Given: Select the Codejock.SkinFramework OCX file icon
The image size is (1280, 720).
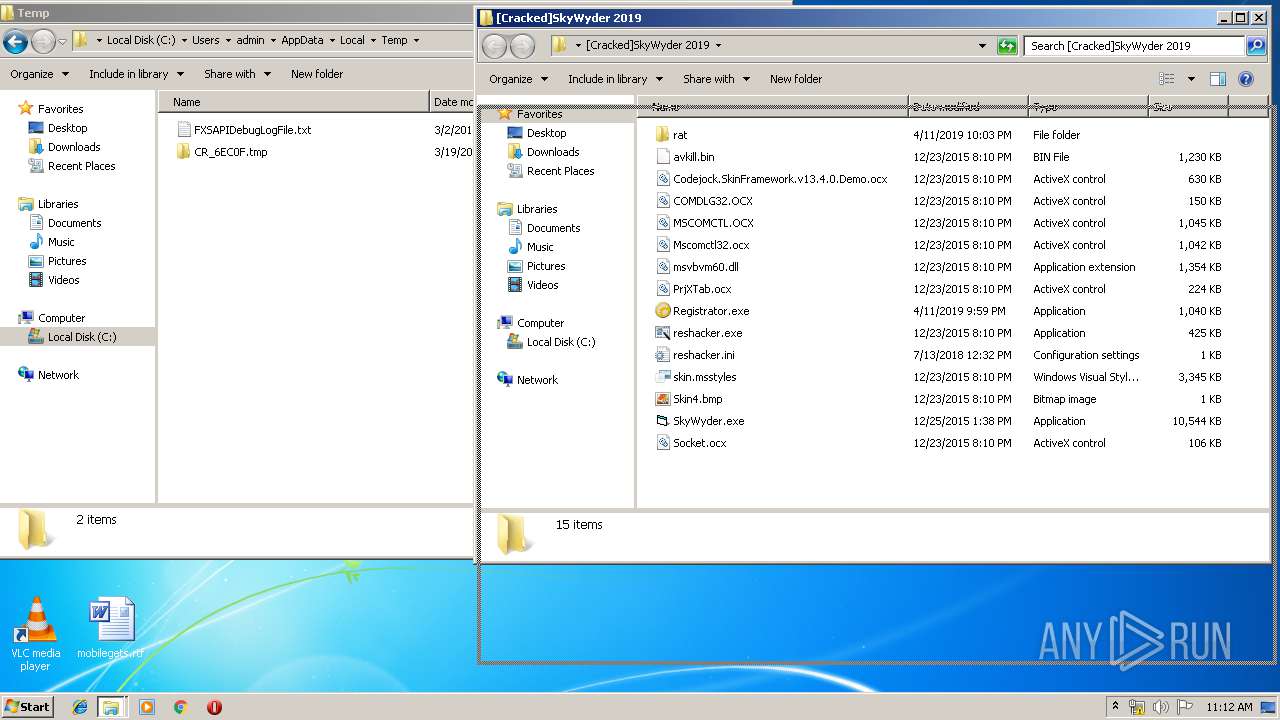Looking at the screenshot, I should 662,179.
